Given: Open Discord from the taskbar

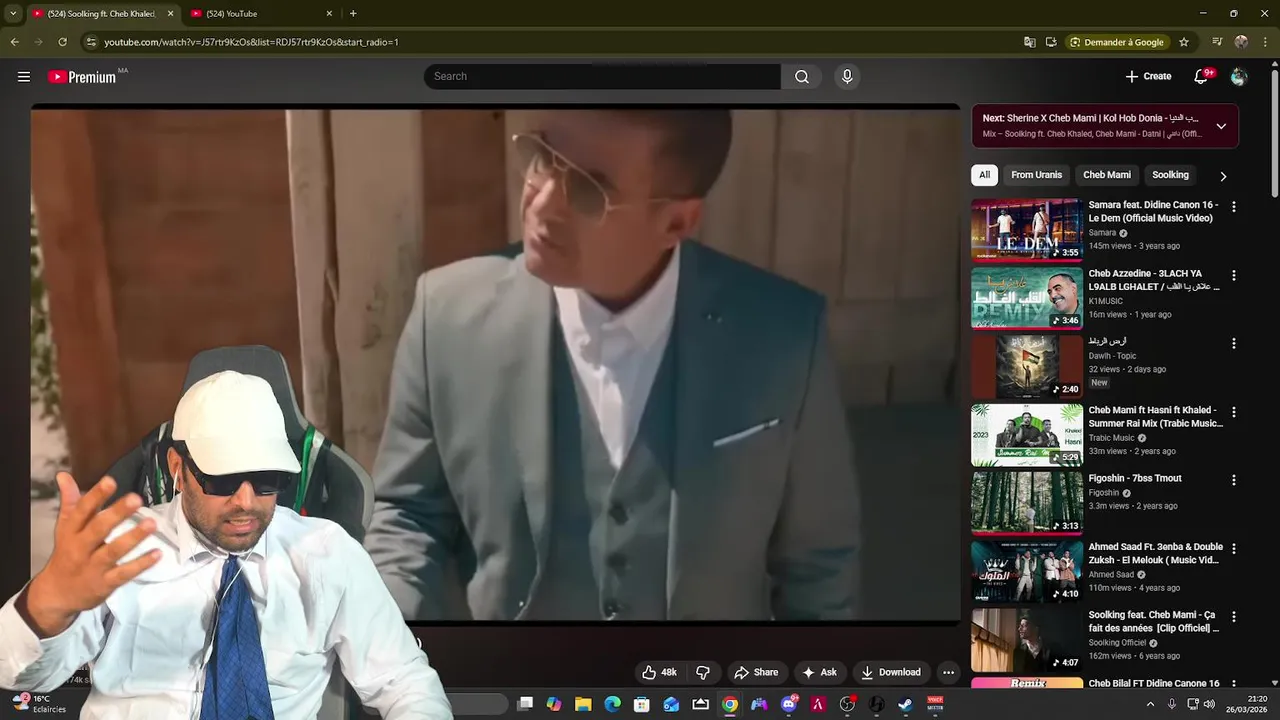Looking at the screenshot, I should click(788, 704).
